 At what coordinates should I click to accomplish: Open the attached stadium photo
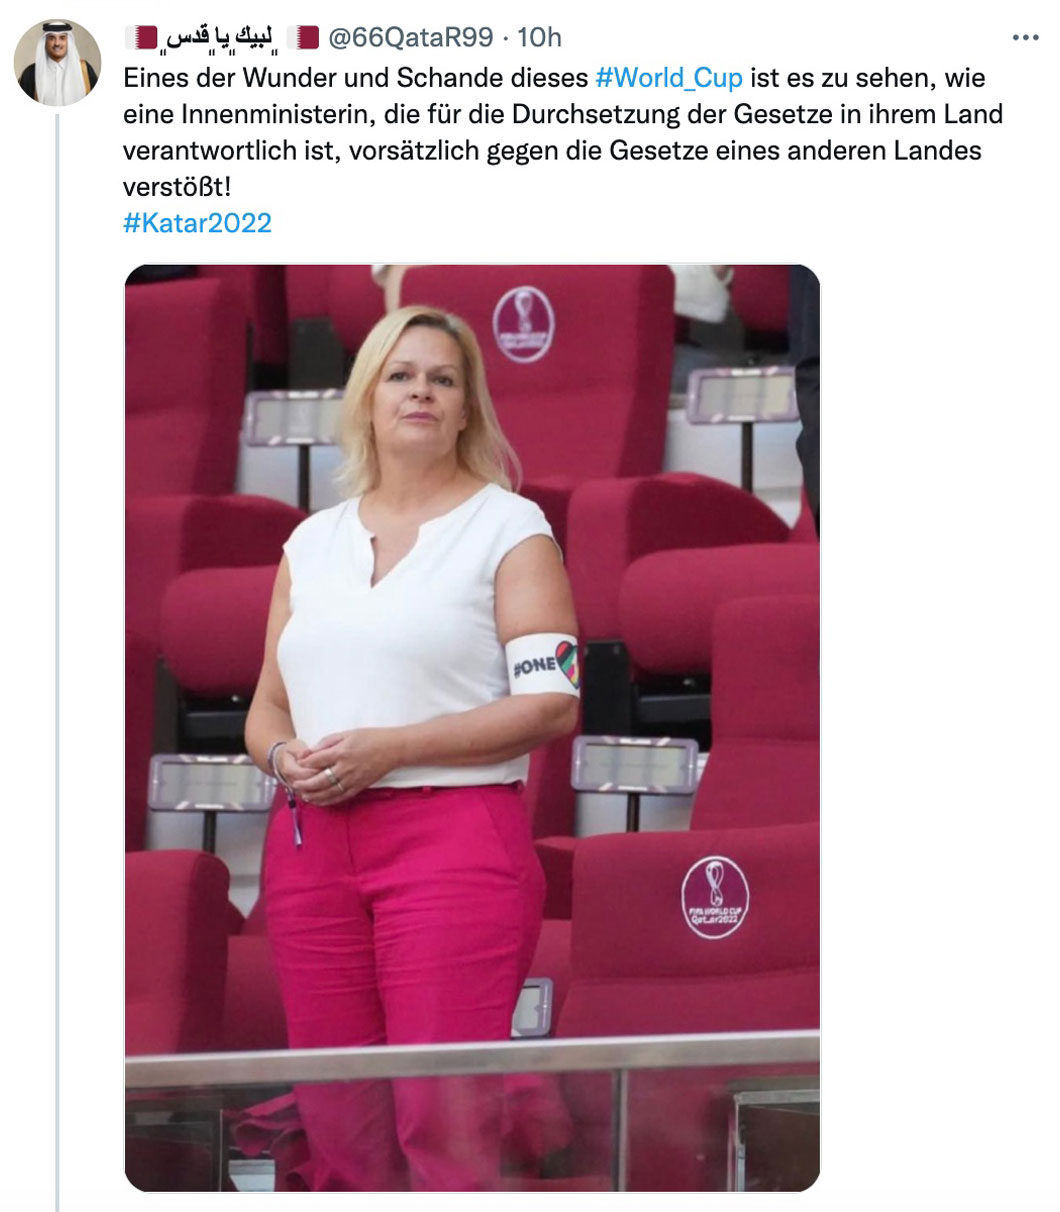pos(472,728)
